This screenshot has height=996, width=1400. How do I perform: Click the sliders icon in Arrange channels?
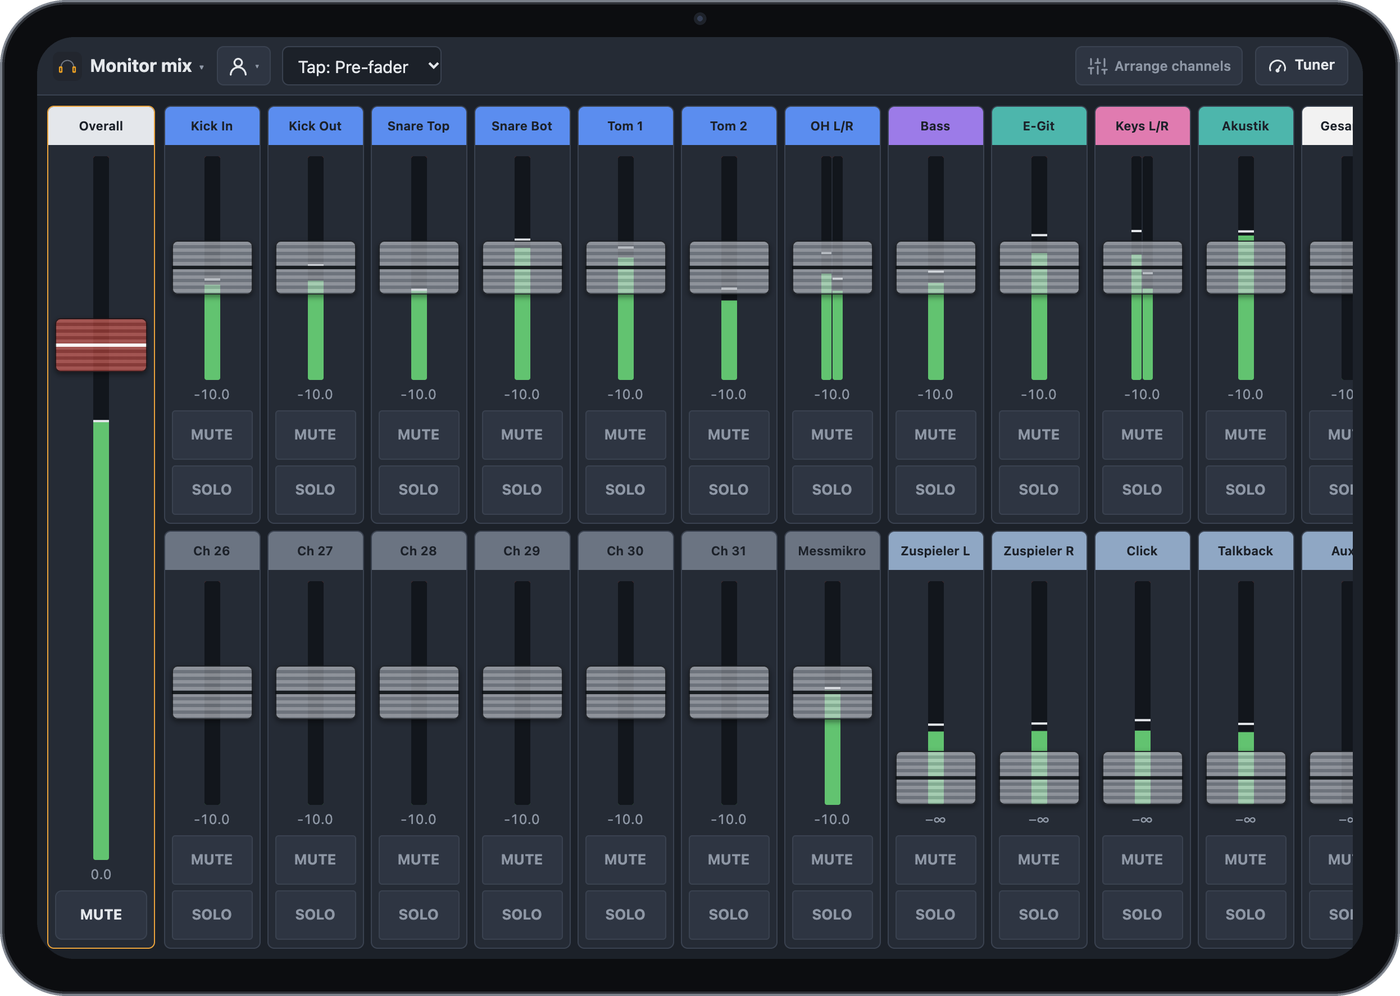1097,66
